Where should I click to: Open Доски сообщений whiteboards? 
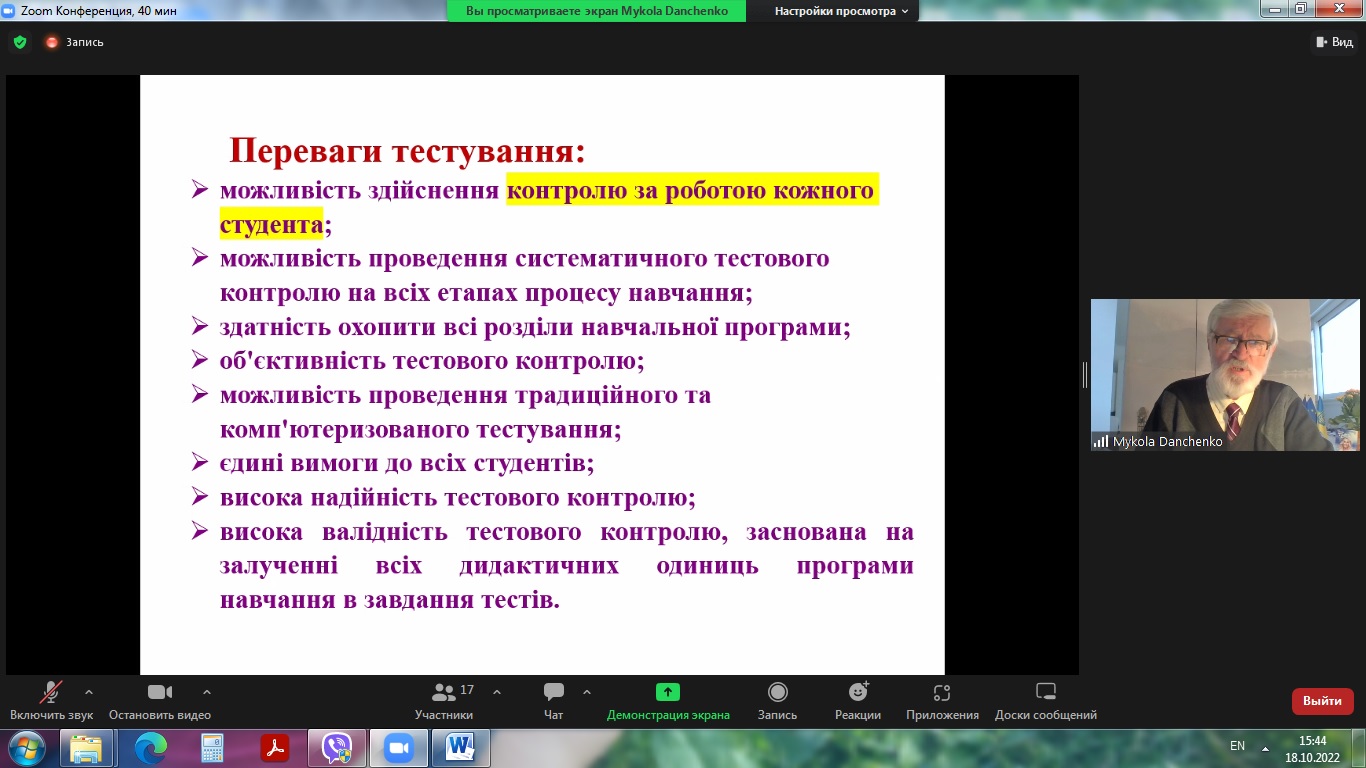click(1046, 701)
